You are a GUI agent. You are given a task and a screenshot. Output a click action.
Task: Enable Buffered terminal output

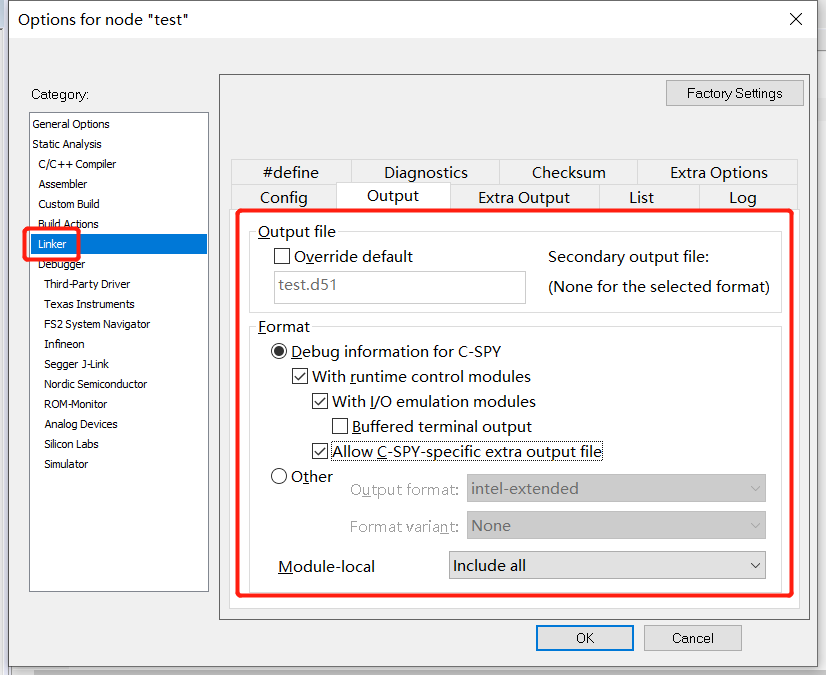tap(340, 426)
